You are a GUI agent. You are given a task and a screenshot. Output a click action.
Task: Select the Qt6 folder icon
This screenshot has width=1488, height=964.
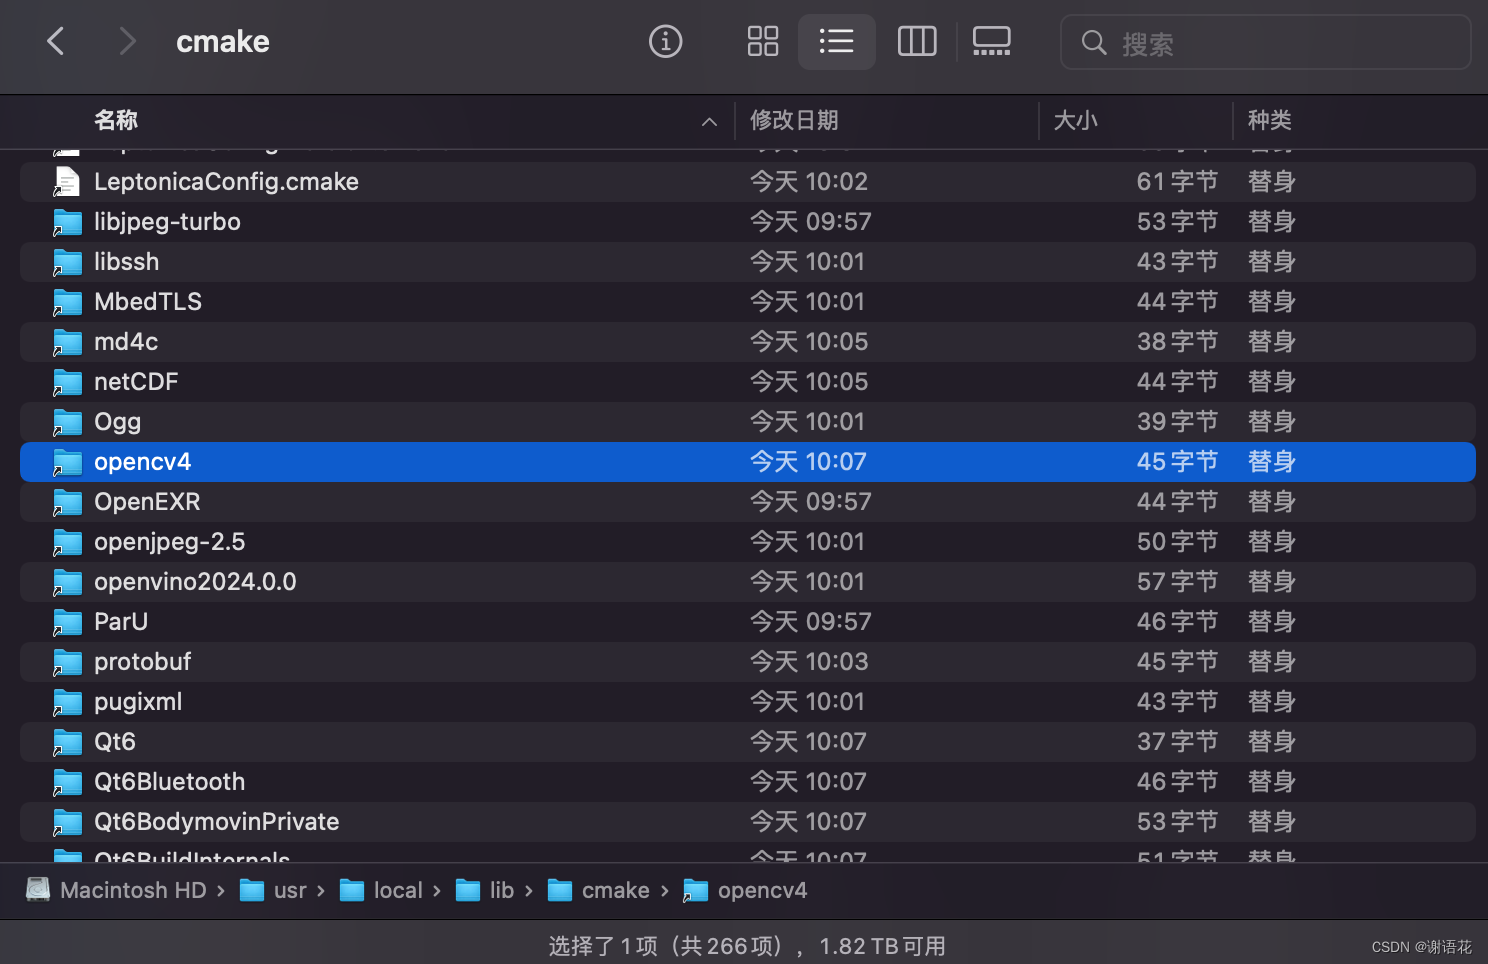click(67, 742)
